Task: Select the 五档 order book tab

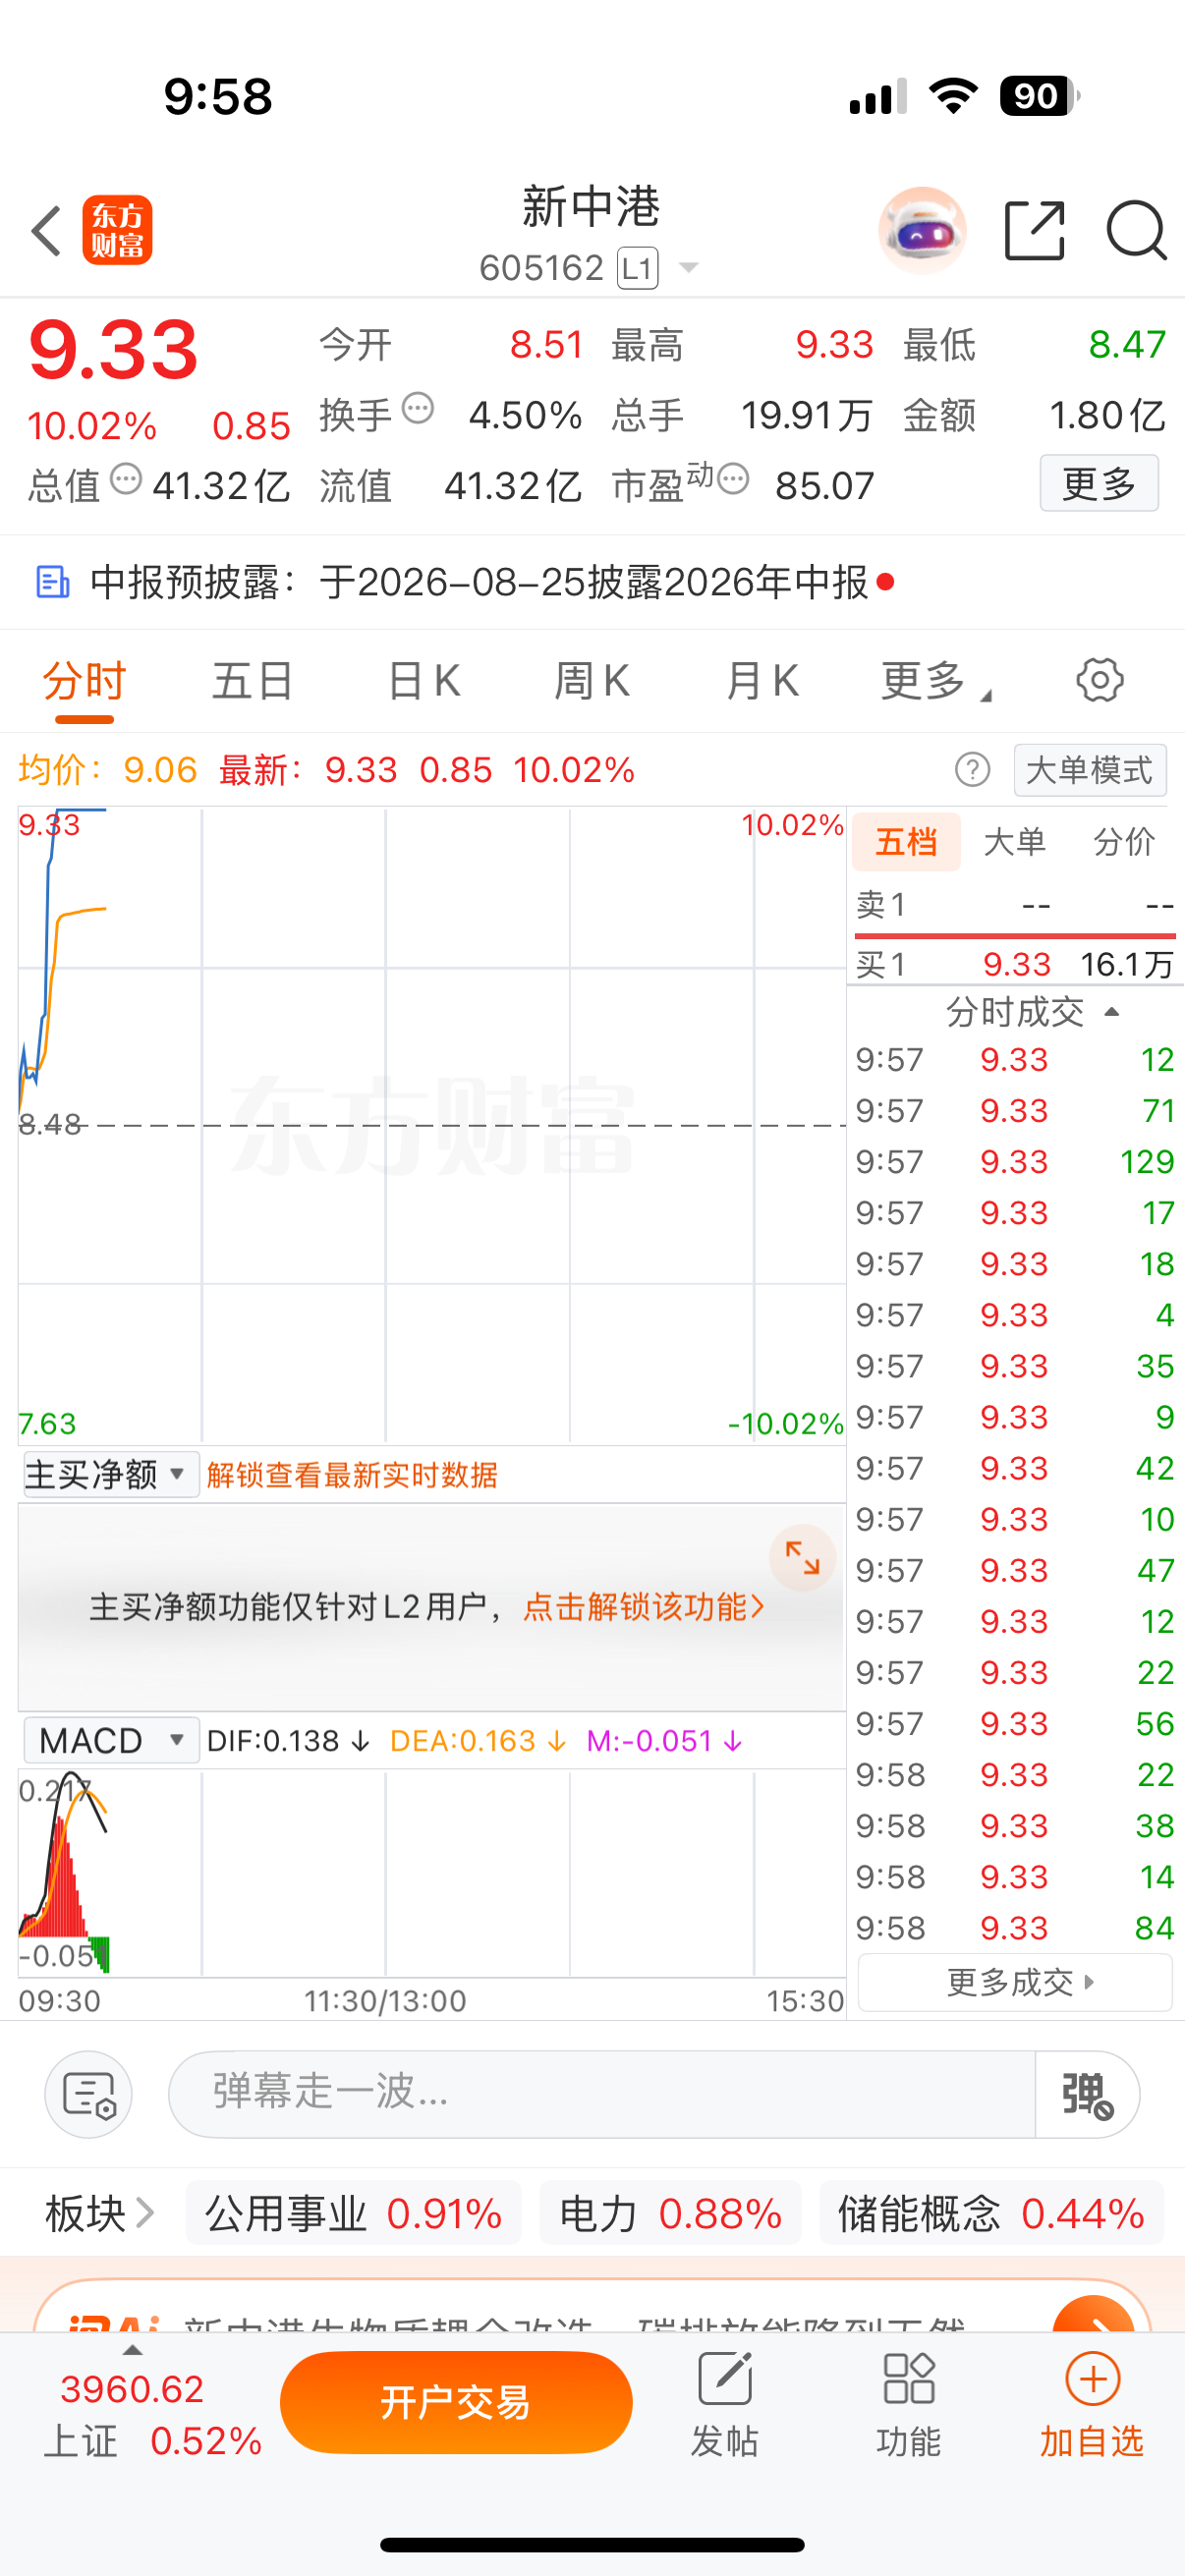Action: [906, 842]
